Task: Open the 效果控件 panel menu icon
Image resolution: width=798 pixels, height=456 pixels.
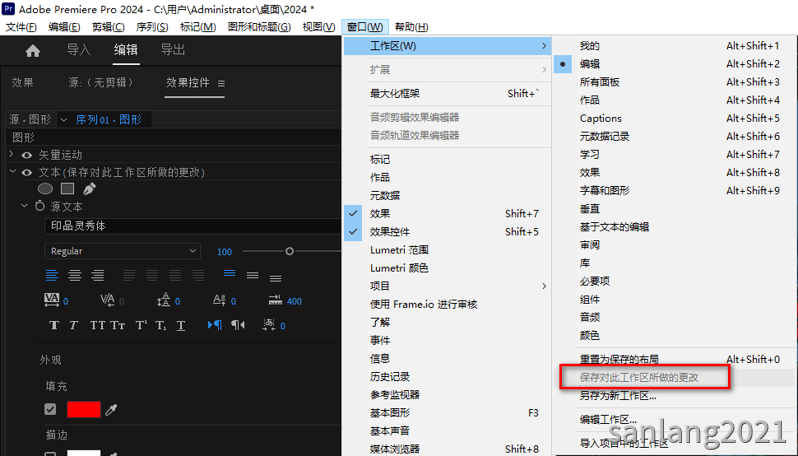Action: pyautogui.click(x=221, y=83)
